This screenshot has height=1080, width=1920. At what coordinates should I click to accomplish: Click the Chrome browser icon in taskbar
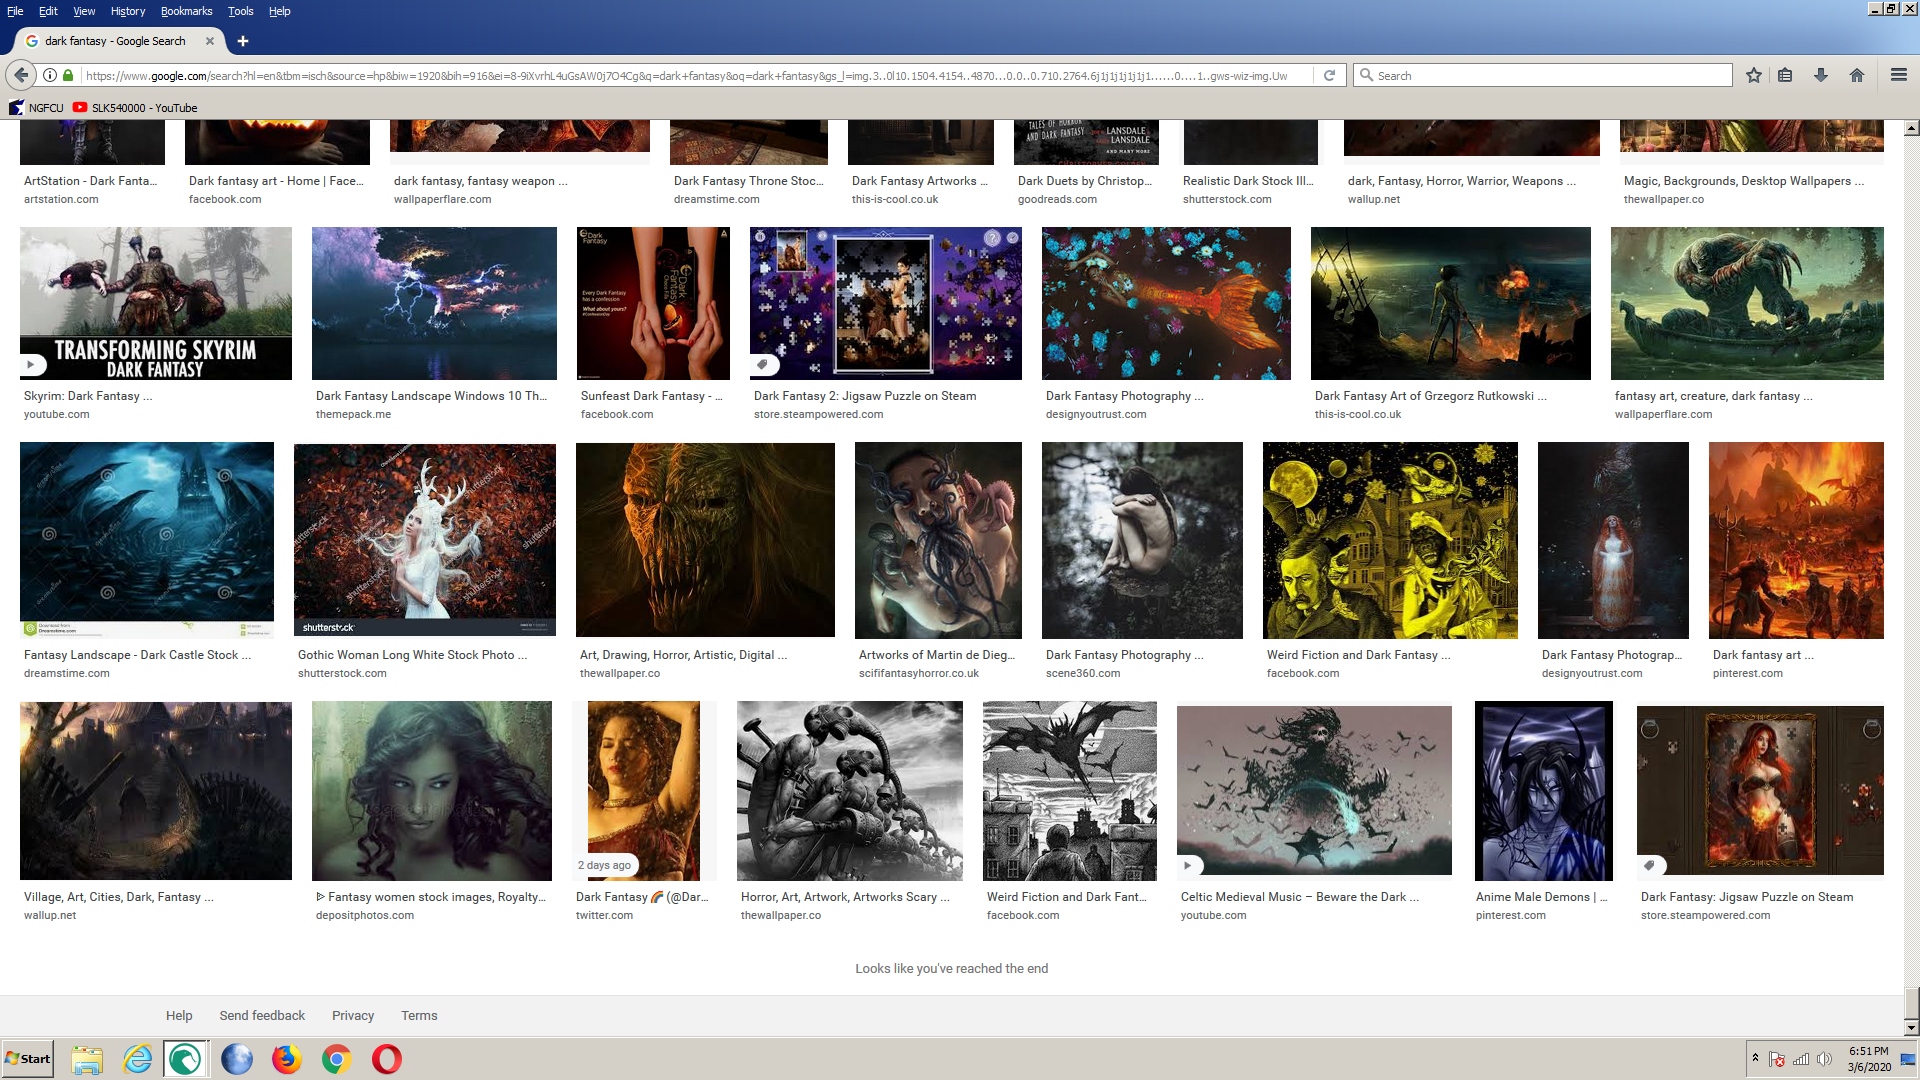[336, 1059]
